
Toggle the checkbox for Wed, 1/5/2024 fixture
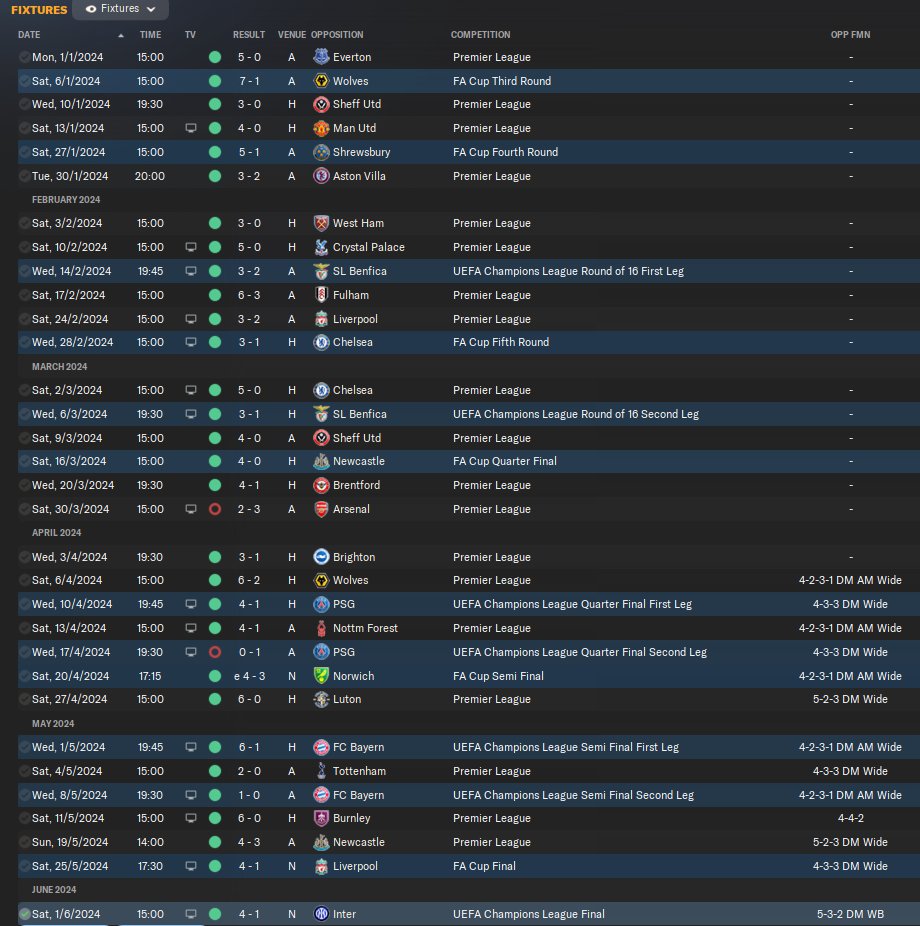click(24, 747)
